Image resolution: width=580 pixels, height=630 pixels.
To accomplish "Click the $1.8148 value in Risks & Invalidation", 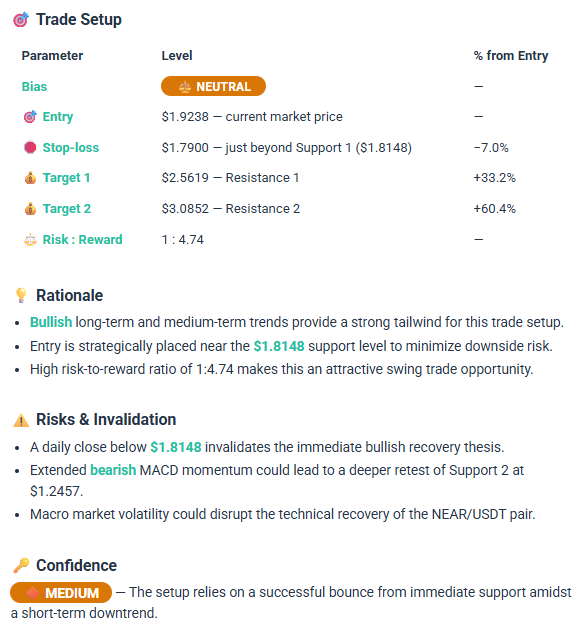I will coord(176,447).
